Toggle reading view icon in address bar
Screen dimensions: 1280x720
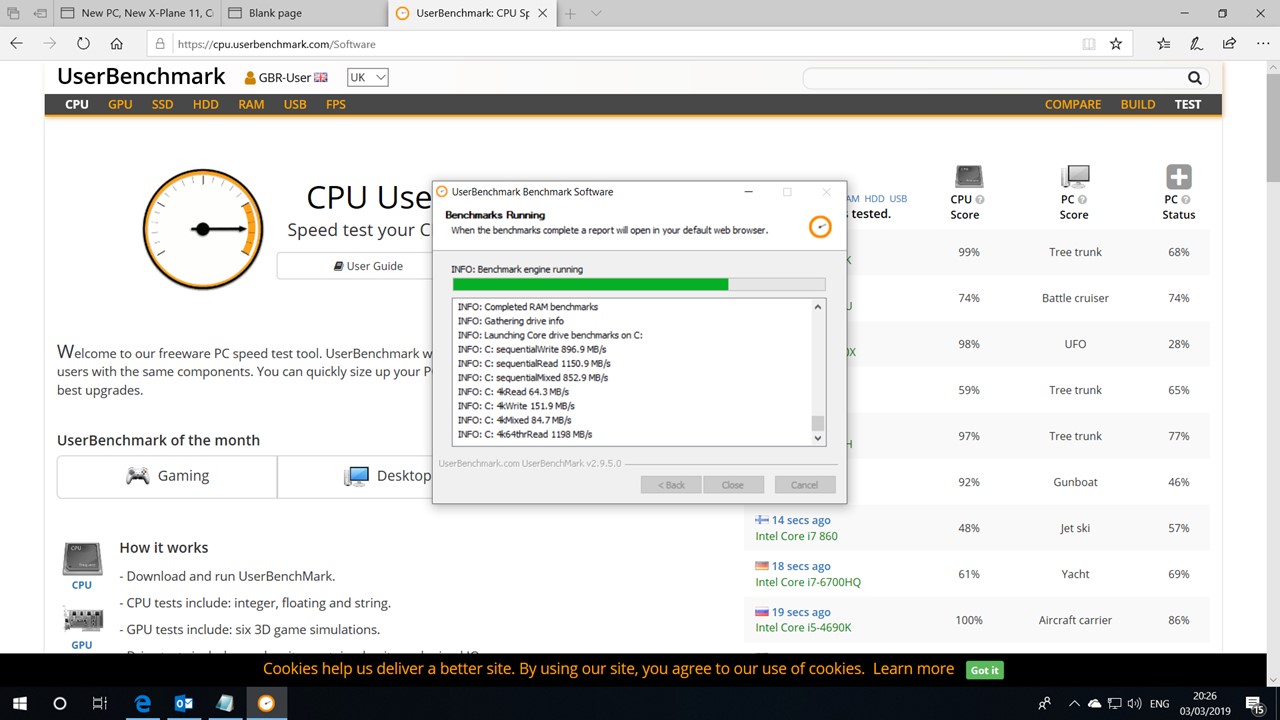tap(1089, 44)
